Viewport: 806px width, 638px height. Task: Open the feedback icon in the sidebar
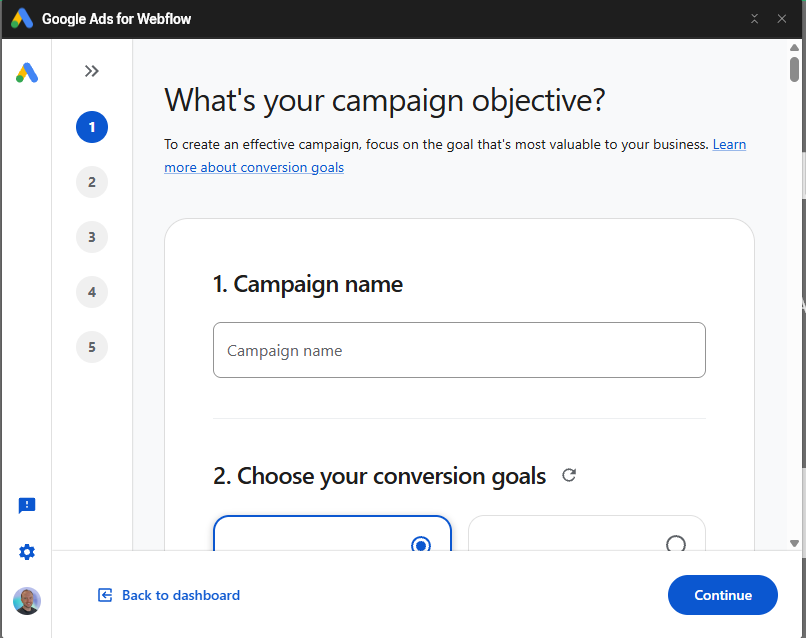tap(27, 505)
